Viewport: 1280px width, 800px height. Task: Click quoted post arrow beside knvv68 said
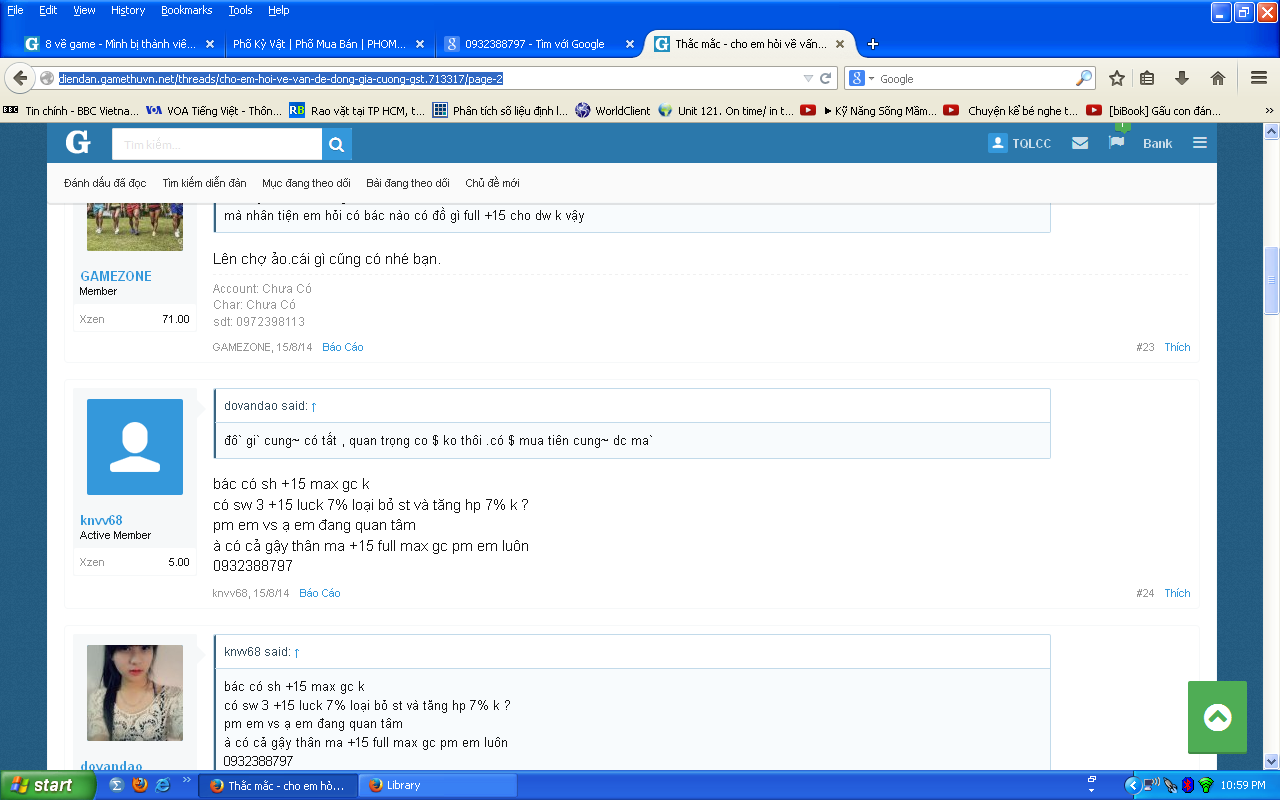pos(297,652)
